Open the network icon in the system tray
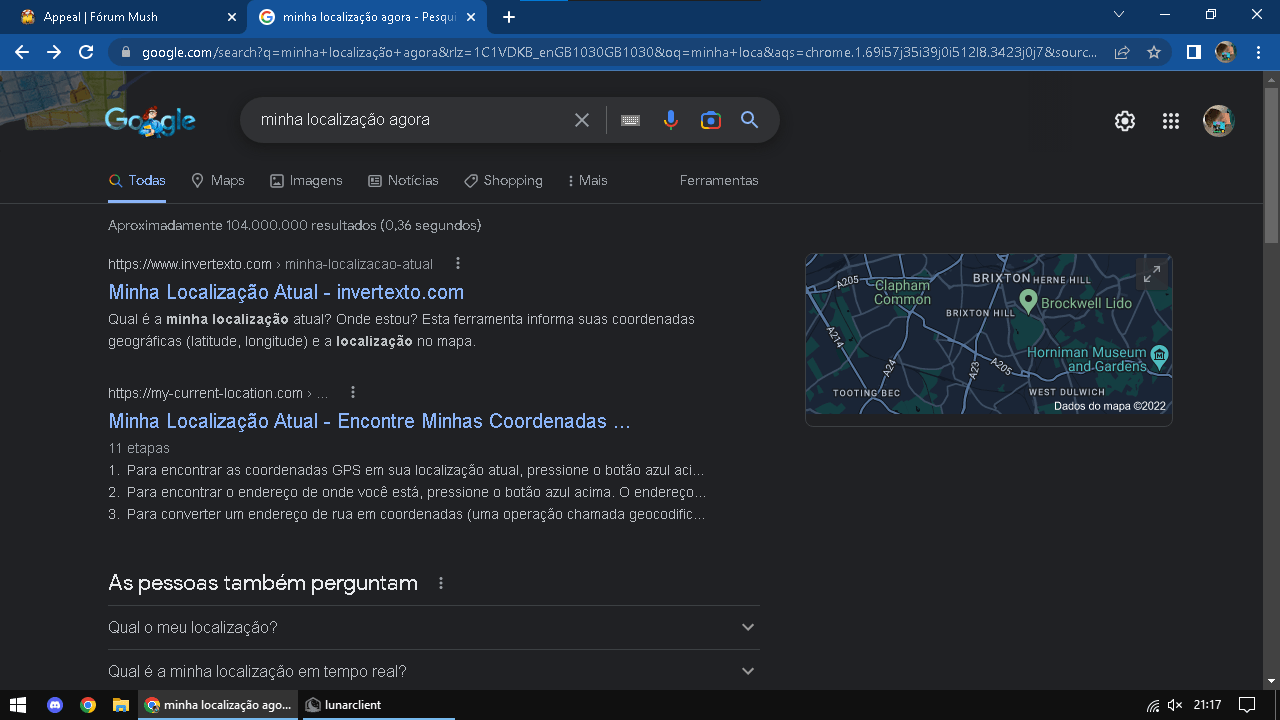 (x=1153, y=705)
